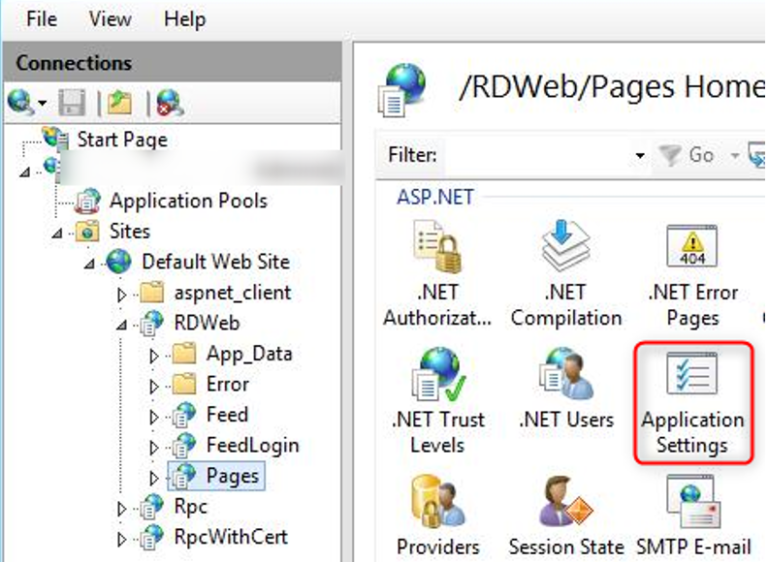The image size is (768, 562).
Task: Expand the Rpc node
Action: click(x=121, y=509)
